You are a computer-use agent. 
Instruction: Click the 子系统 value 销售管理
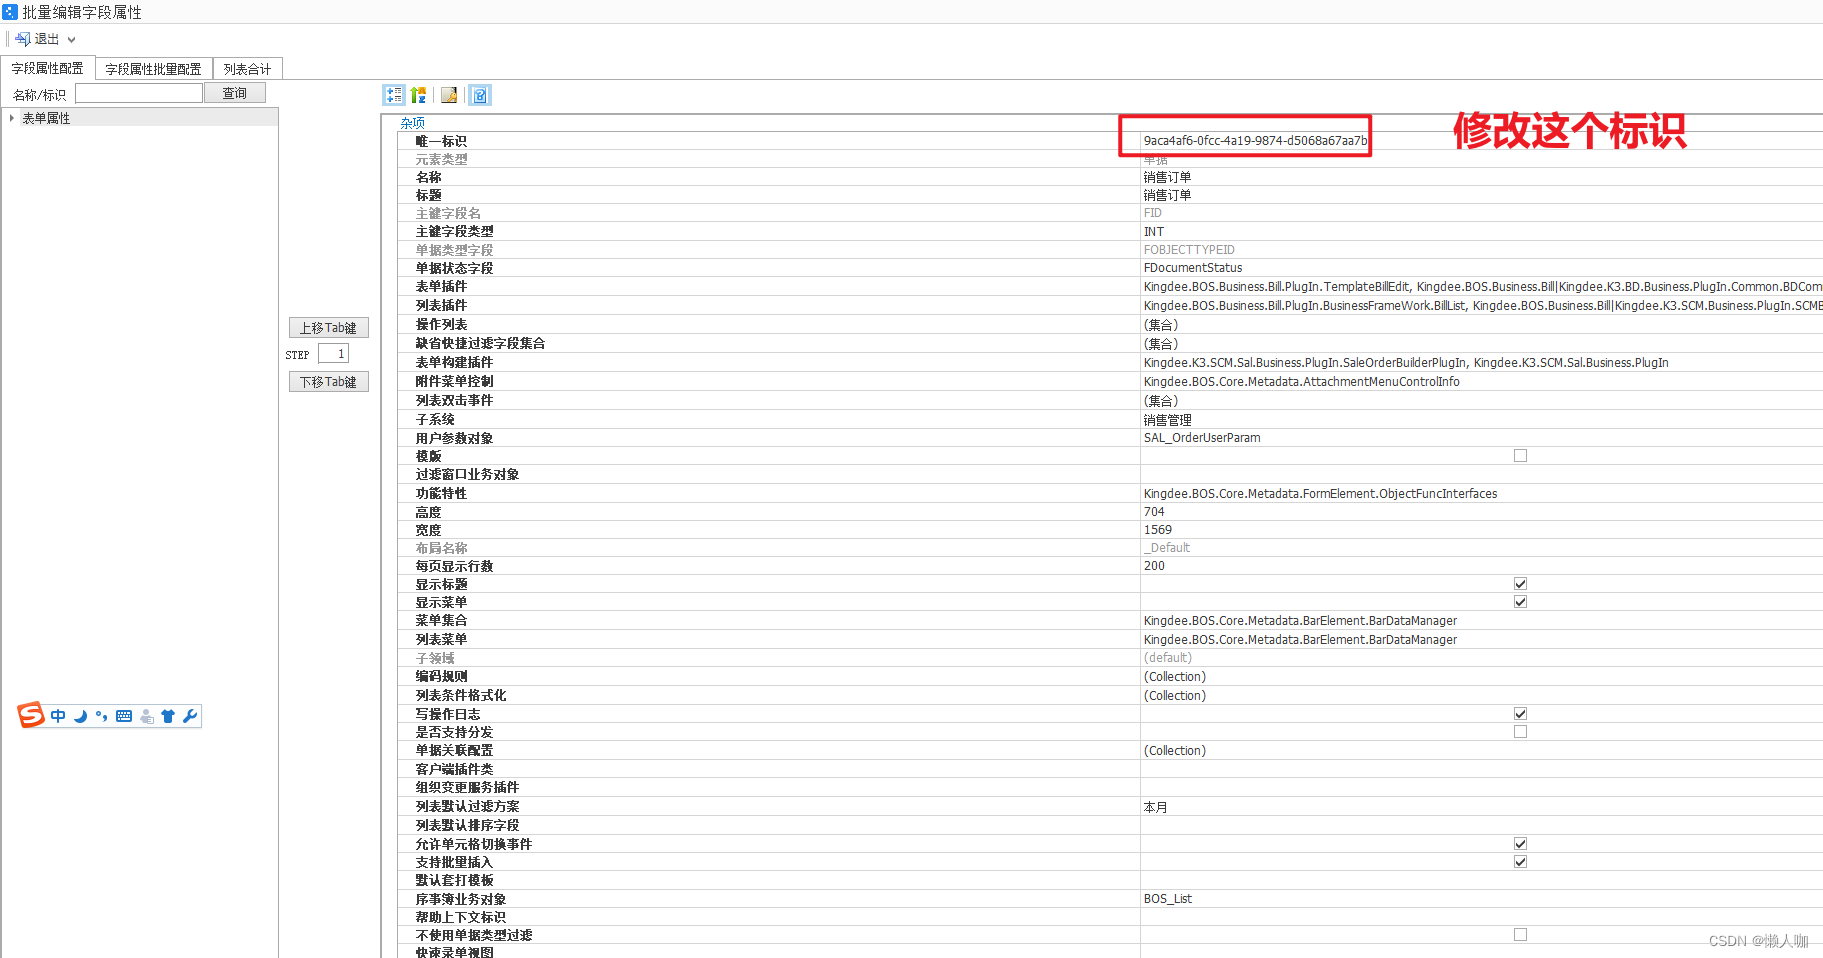(1167, 420)
